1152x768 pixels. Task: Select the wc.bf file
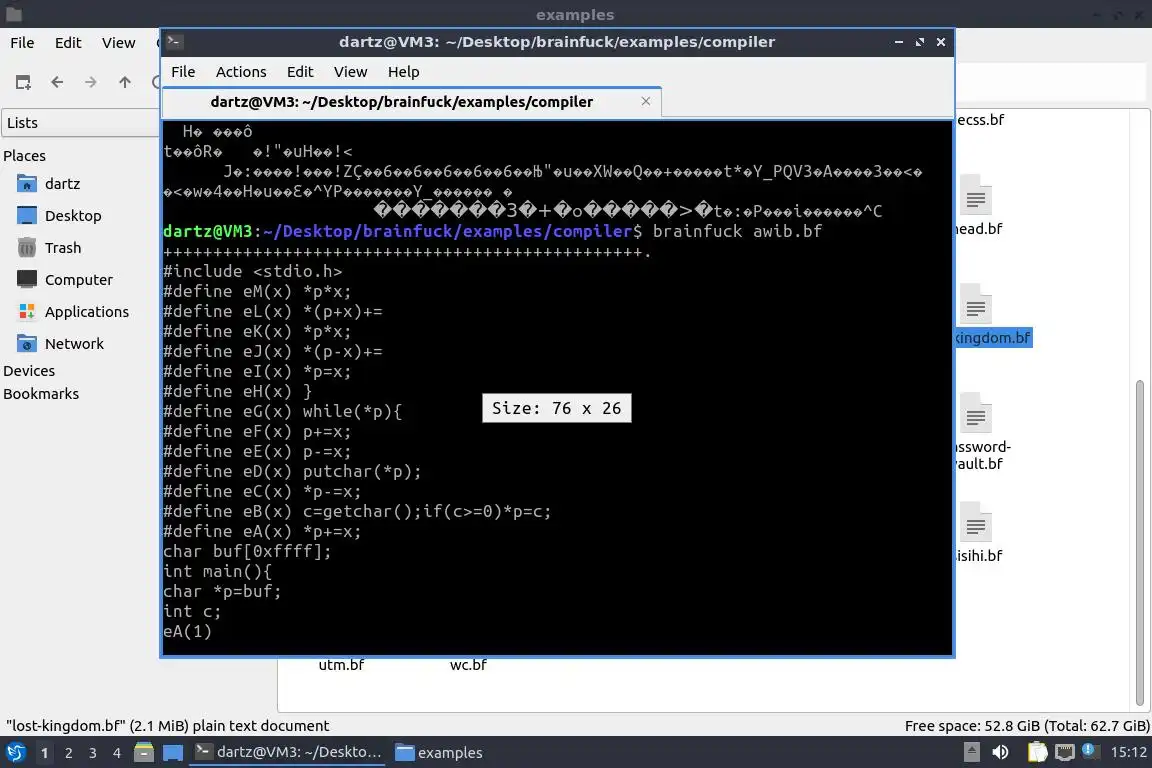pos(468,665)
